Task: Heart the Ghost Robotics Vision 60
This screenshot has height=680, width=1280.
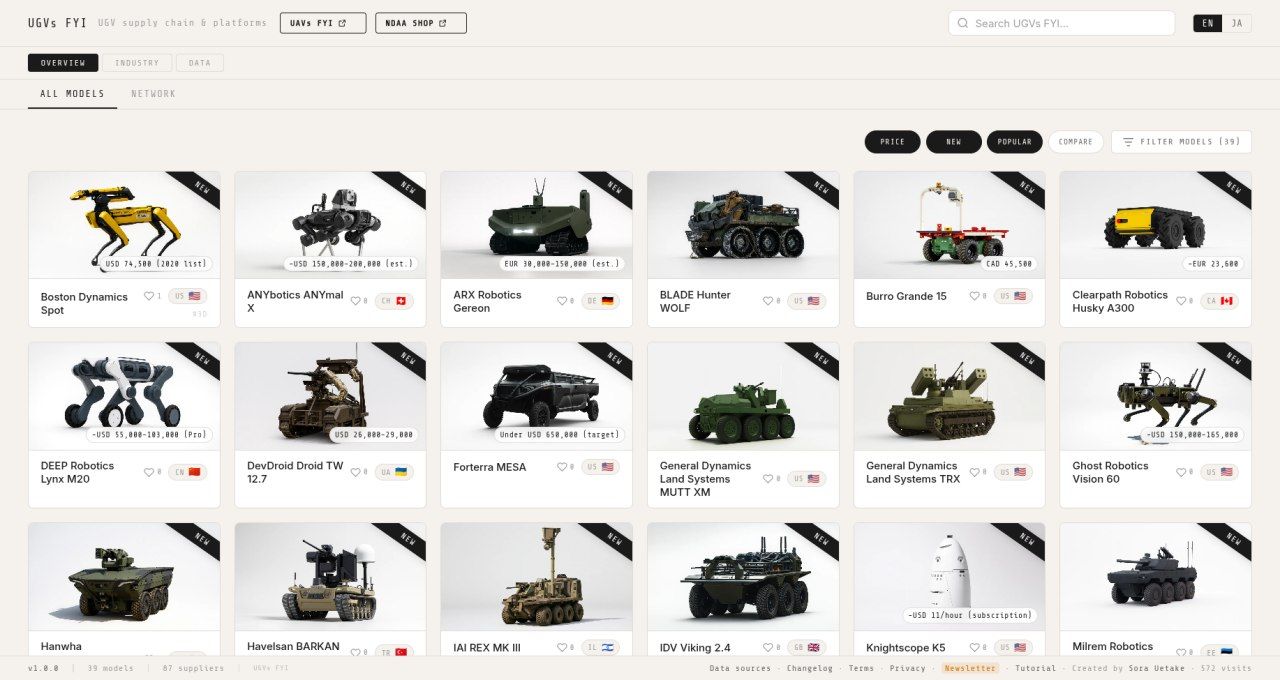Action: (1181, 472)
